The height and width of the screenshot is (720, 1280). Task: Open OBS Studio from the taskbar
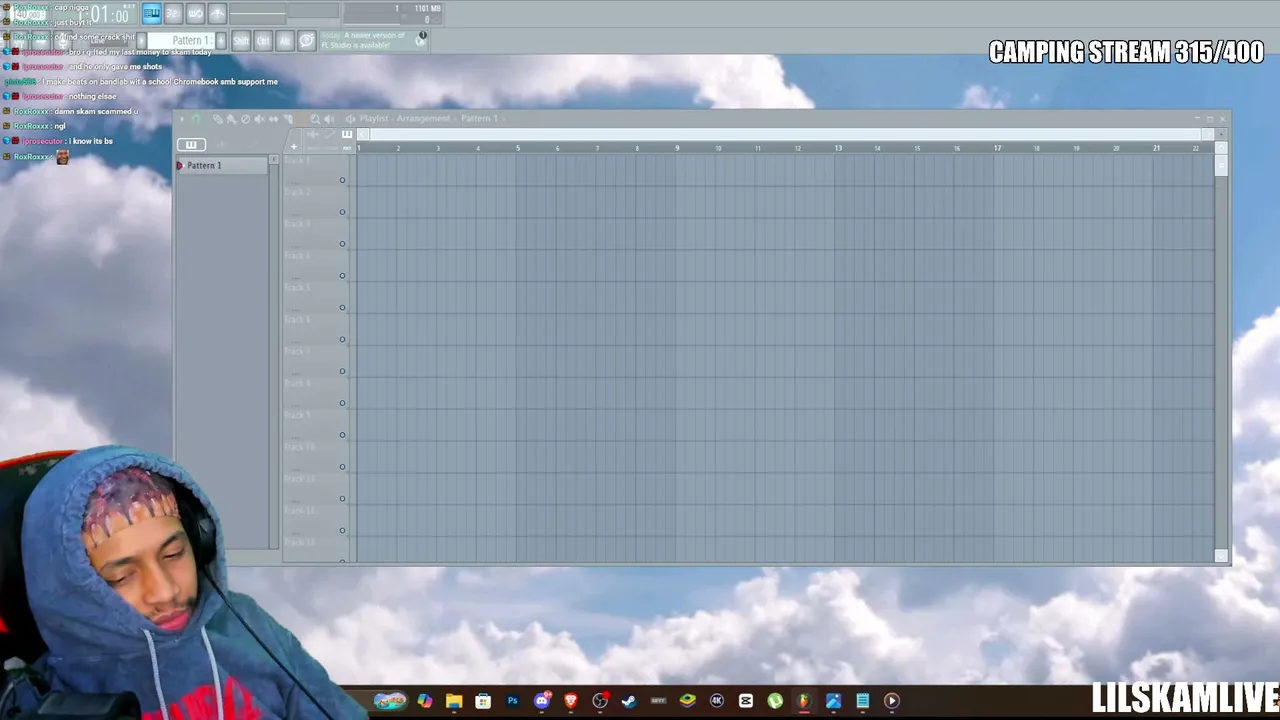tap(600, 701)
